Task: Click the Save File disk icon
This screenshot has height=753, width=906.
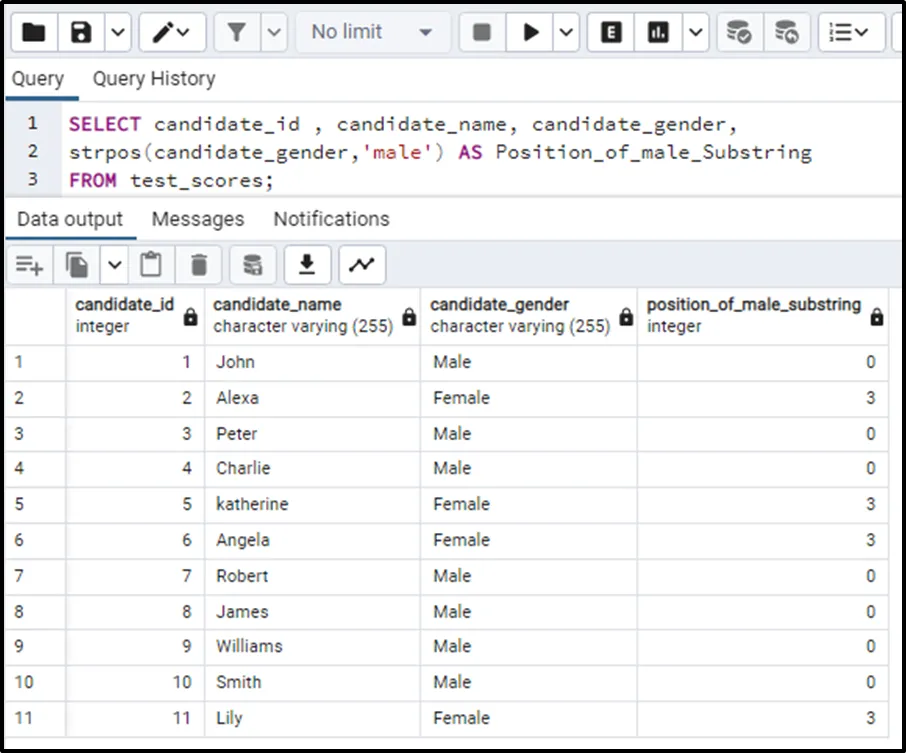Action: pos(82,33)
